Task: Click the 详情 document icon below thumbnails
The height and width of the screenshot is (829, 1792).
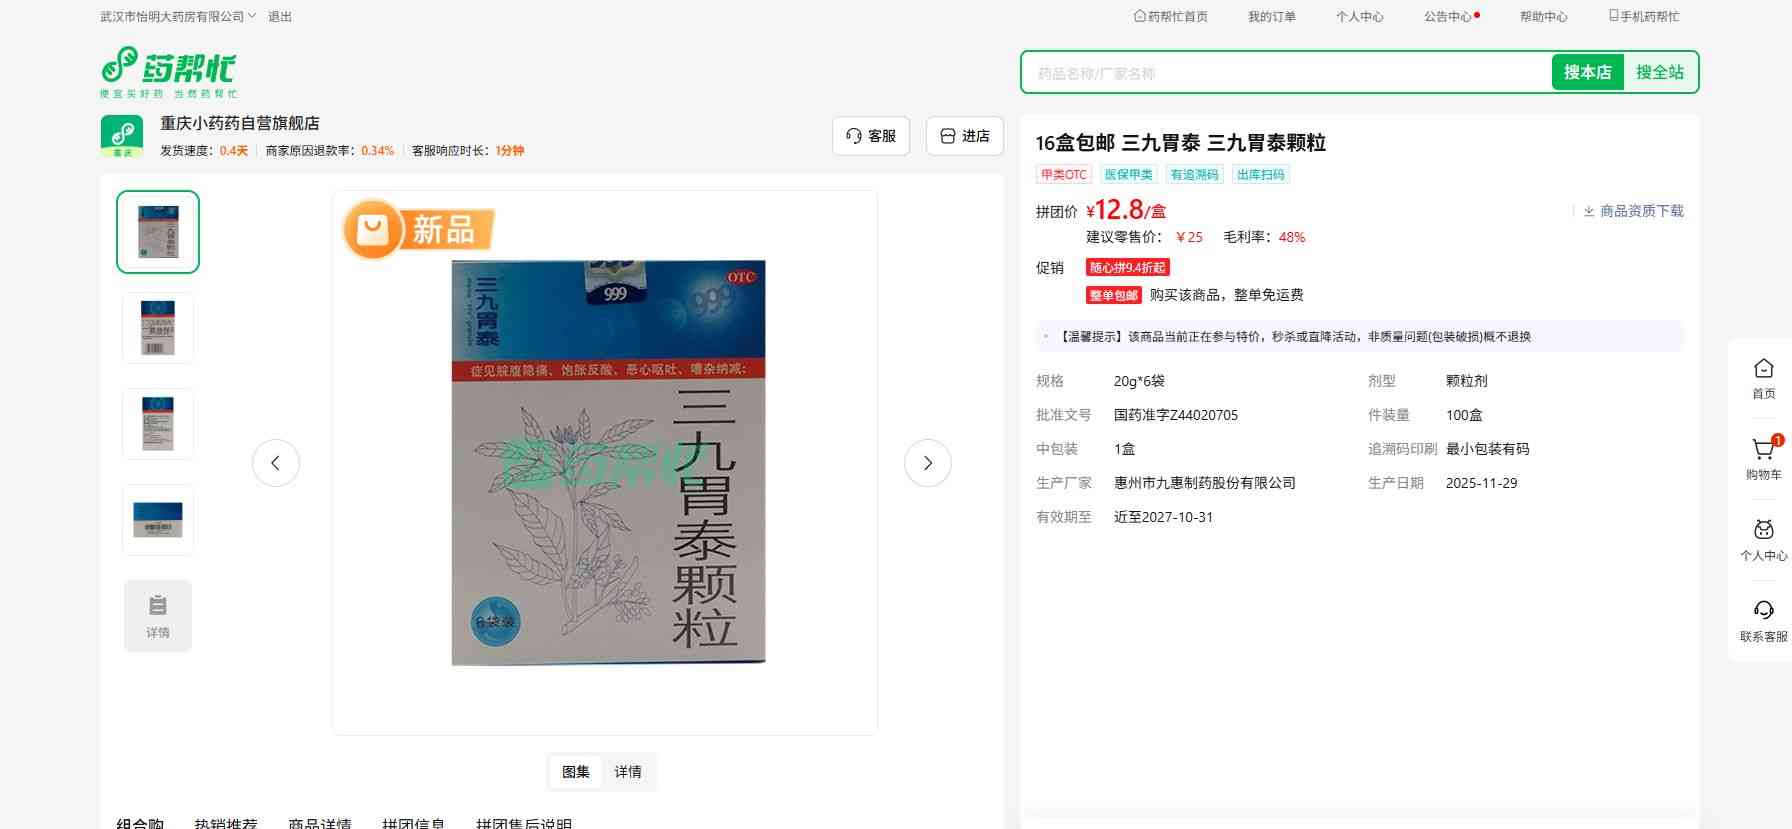Action: tap(158, 616)
